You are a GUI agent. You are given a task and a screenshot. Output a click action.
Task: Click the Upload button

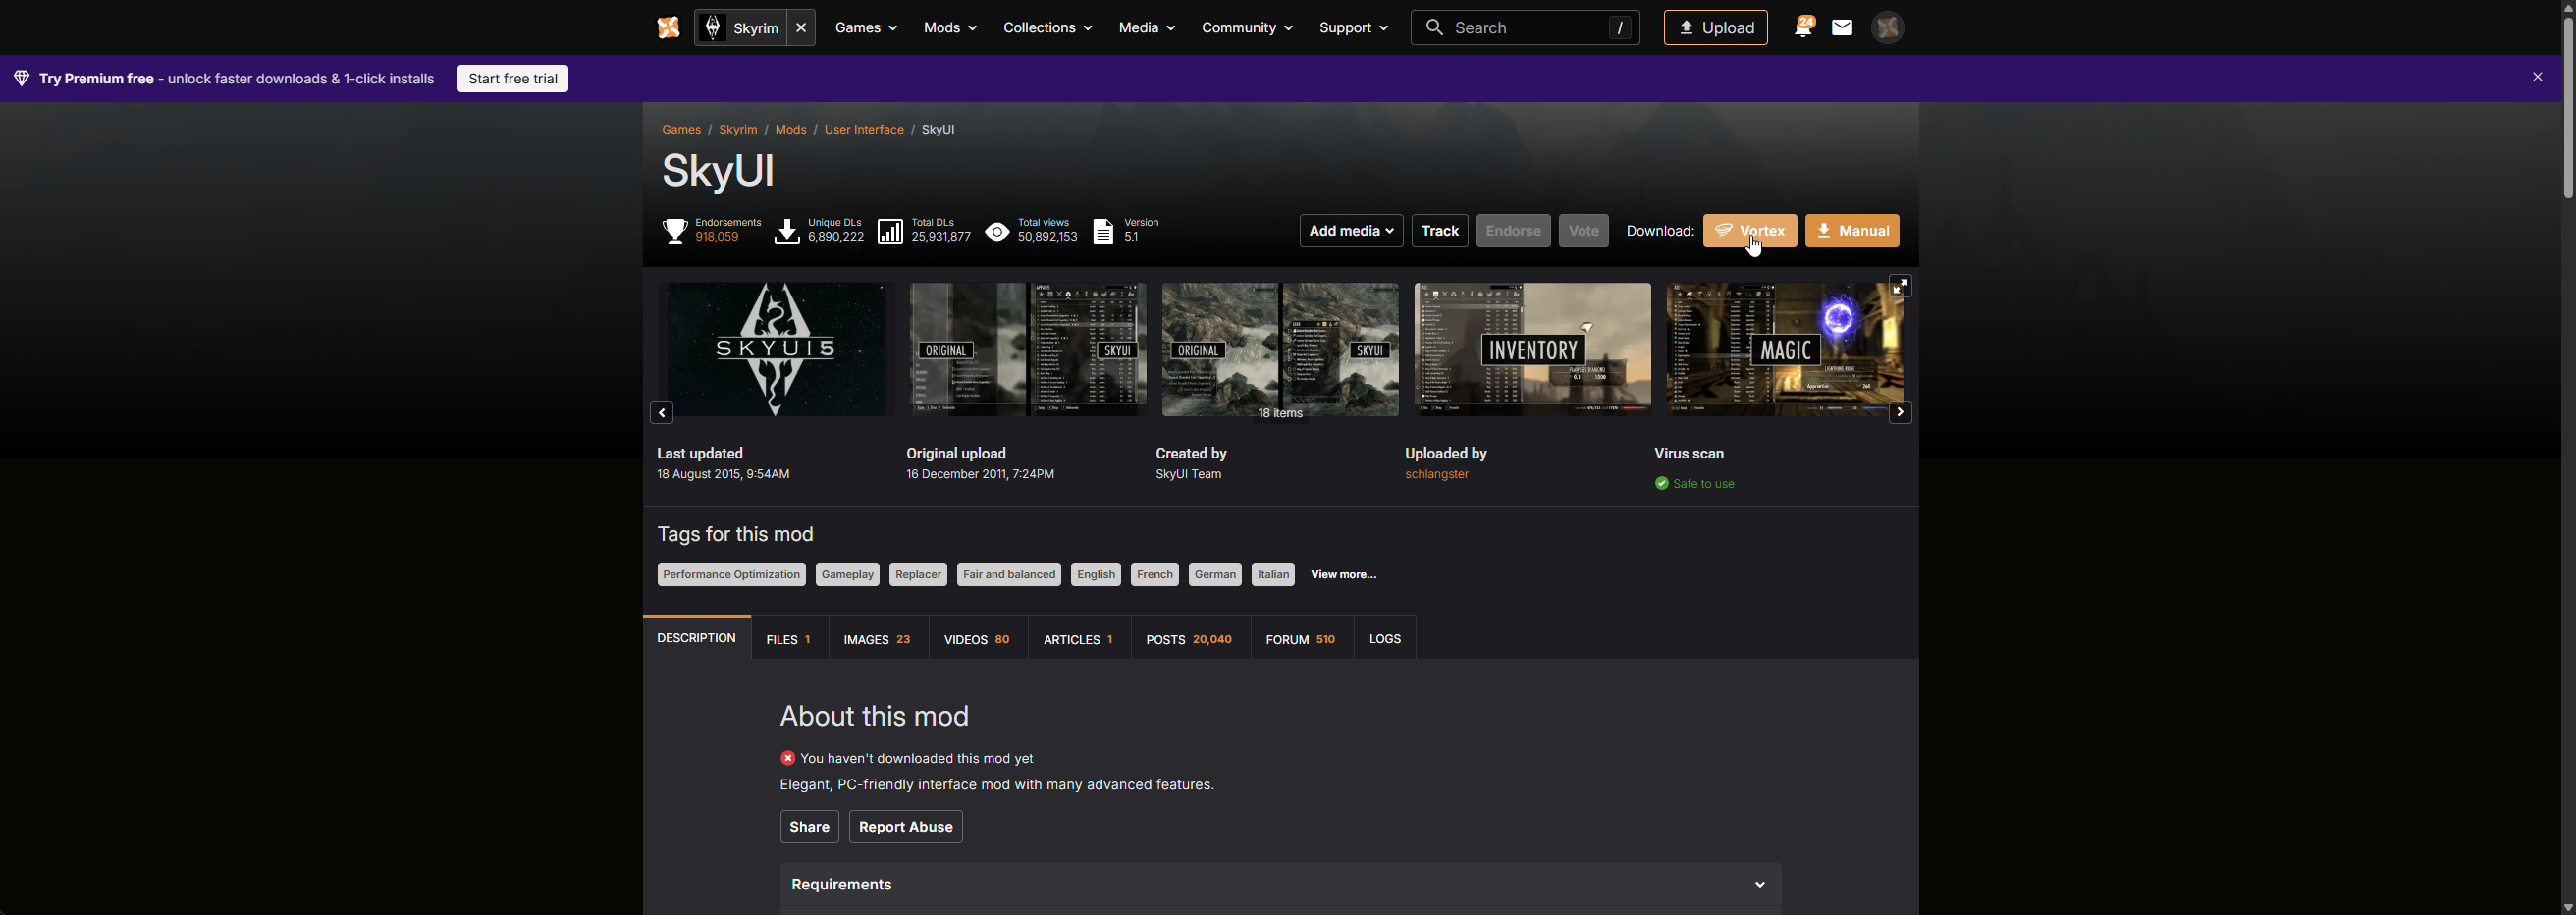tap(1715, 28)
